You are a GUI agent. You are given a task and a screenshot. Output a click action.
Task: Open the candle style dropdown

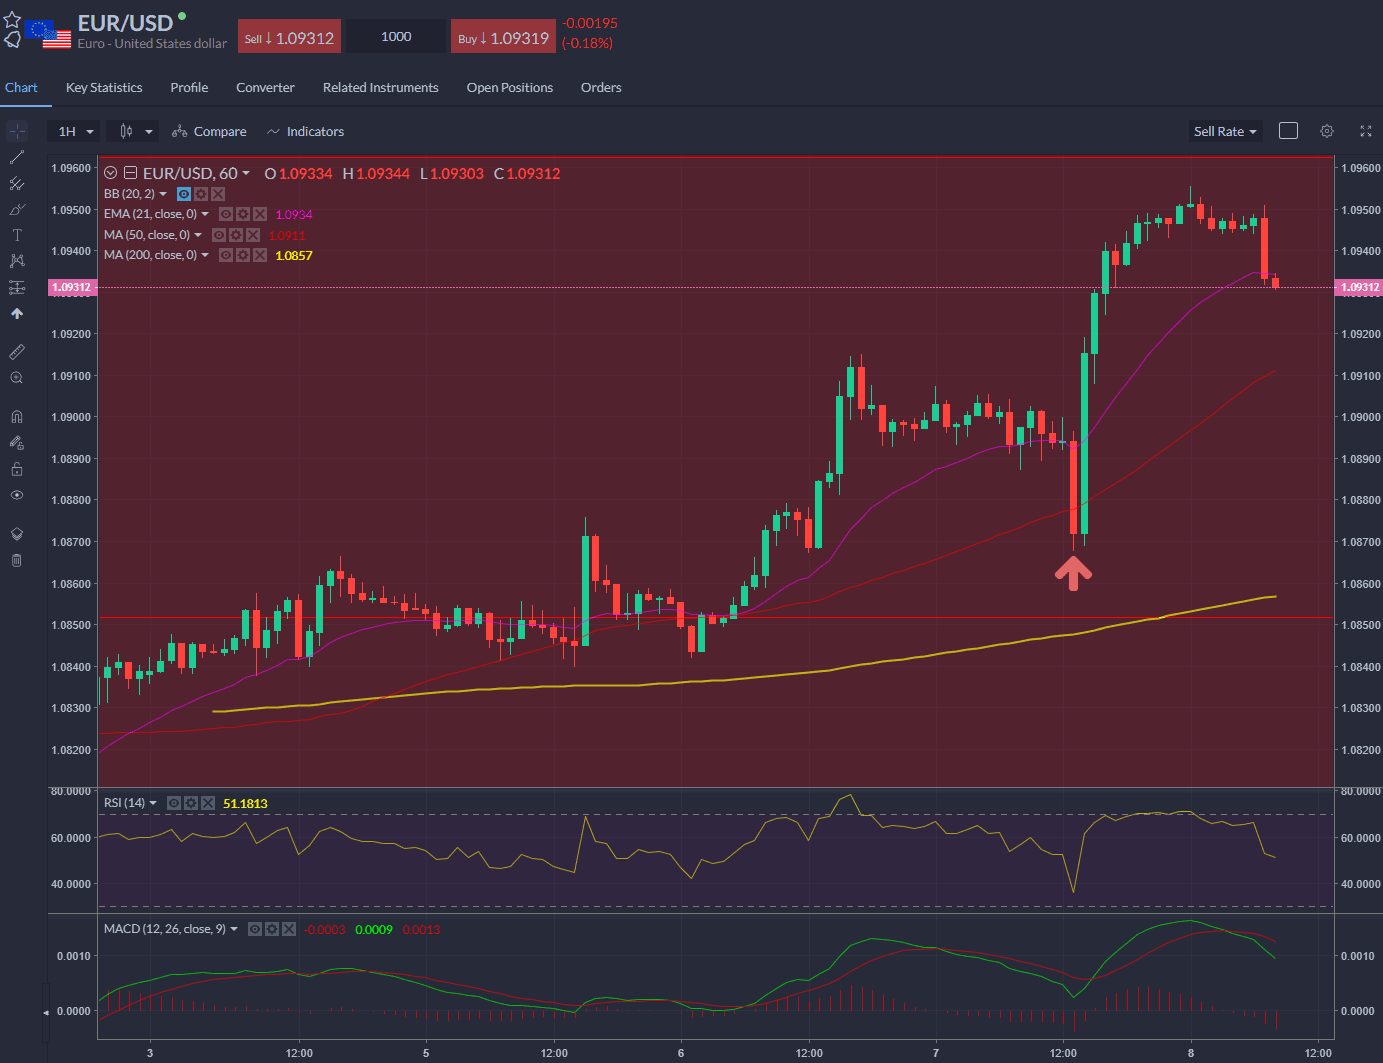click(132, 131)
